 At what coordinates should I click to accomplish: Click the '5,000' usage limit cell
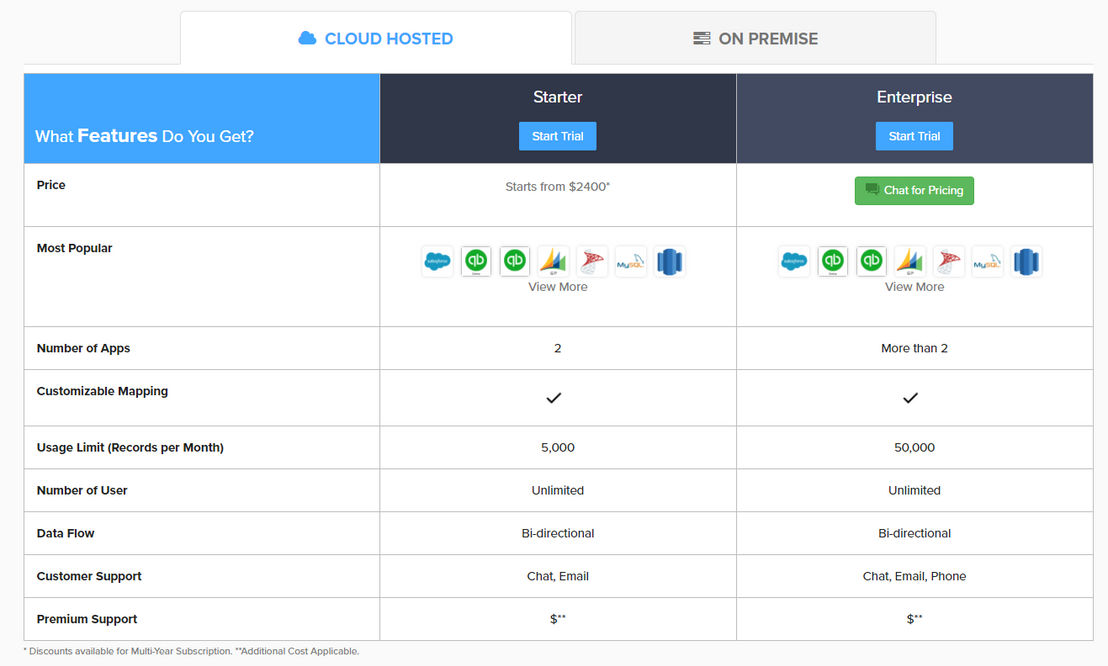pos(558,448)
